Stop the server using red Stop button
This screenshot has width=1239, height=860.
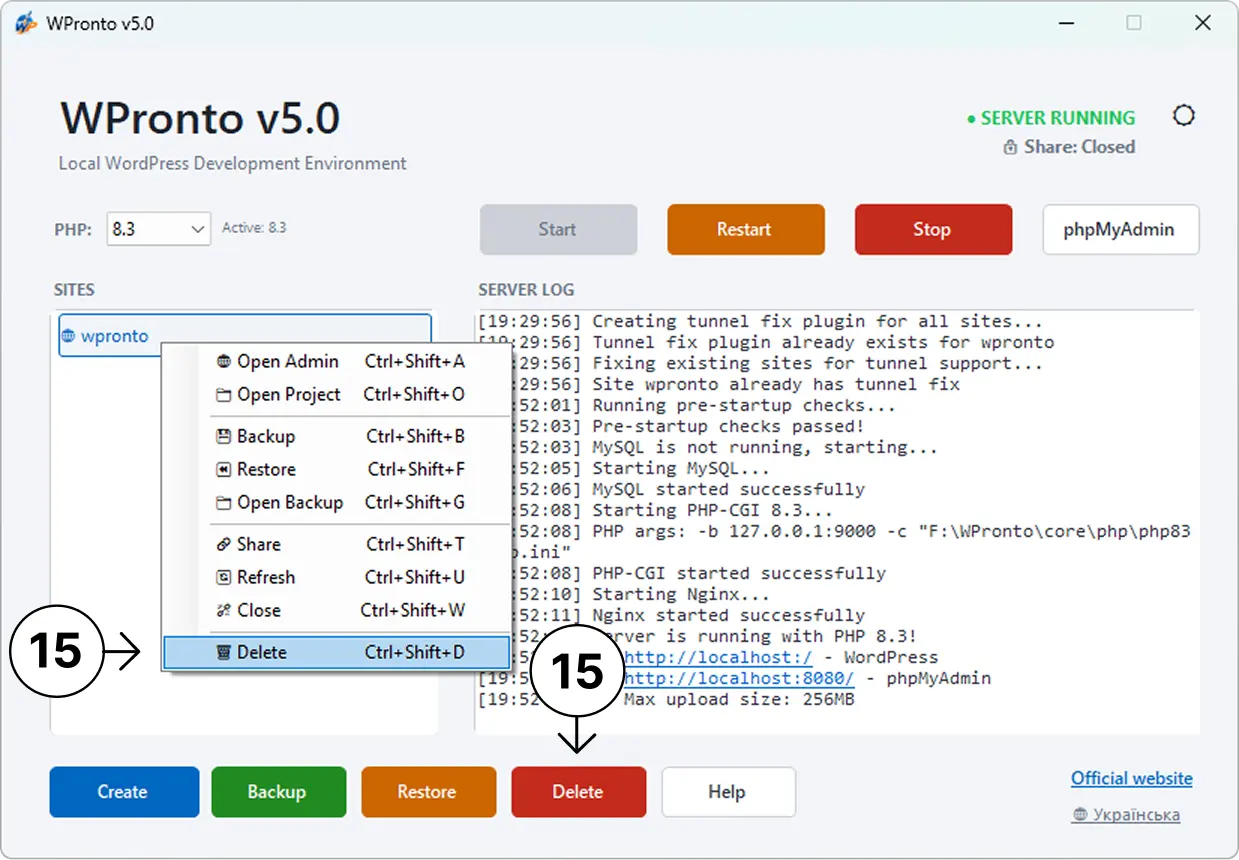[932, 229]
